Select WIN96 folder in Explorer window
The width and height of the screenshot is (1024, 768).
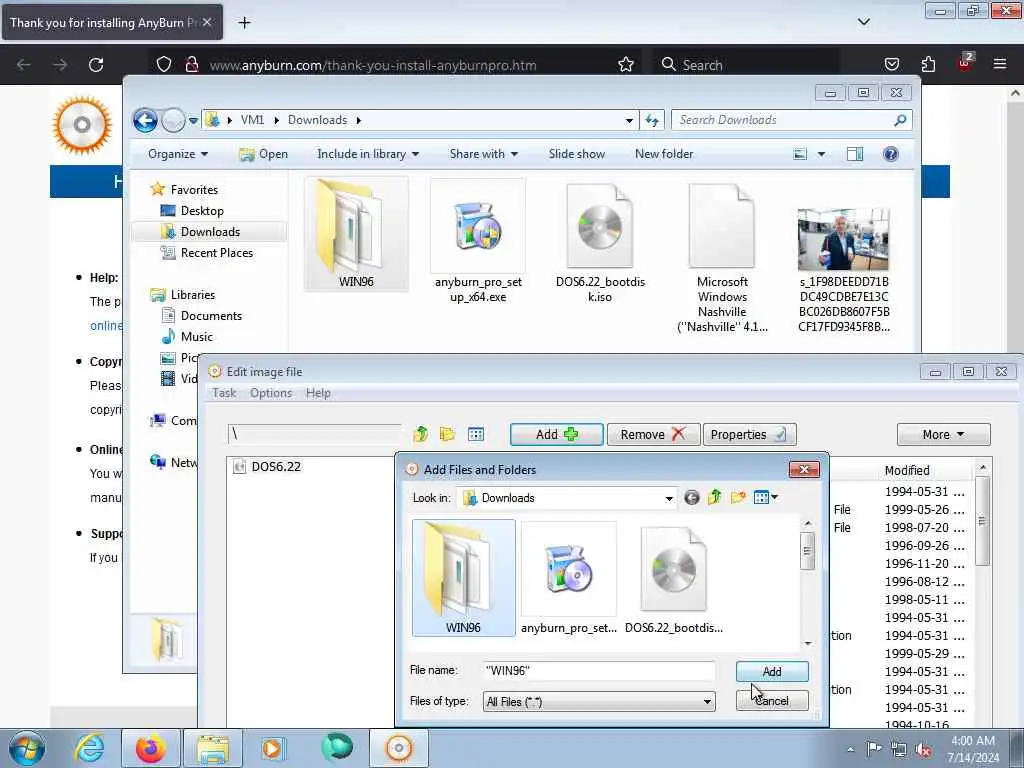click(356, 234)
